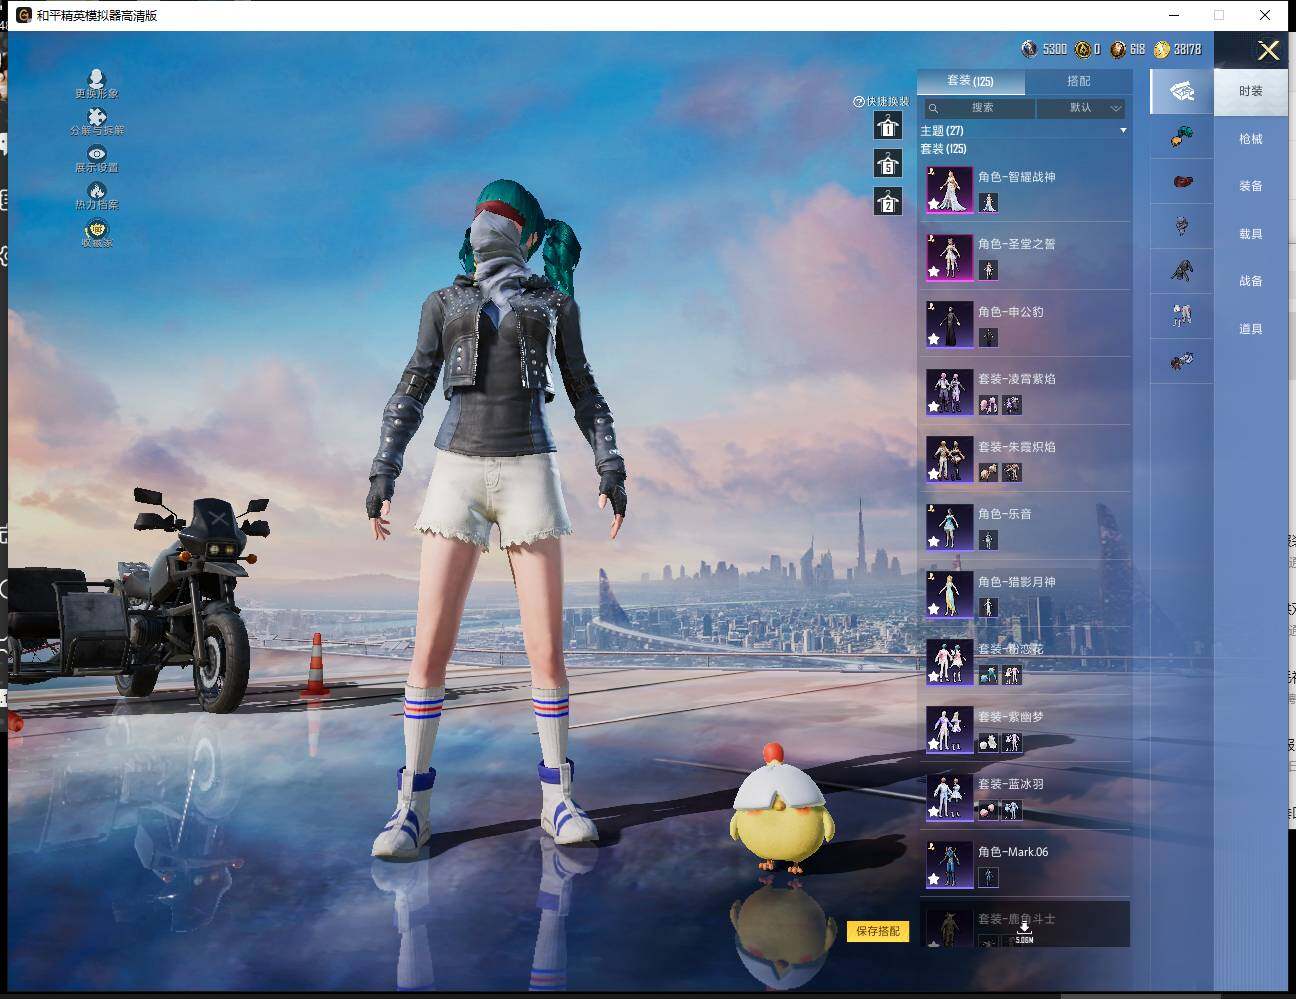1296x999 pixels.
Task: Select the dark jacket category icon
Action: [x=1182, y=270]
